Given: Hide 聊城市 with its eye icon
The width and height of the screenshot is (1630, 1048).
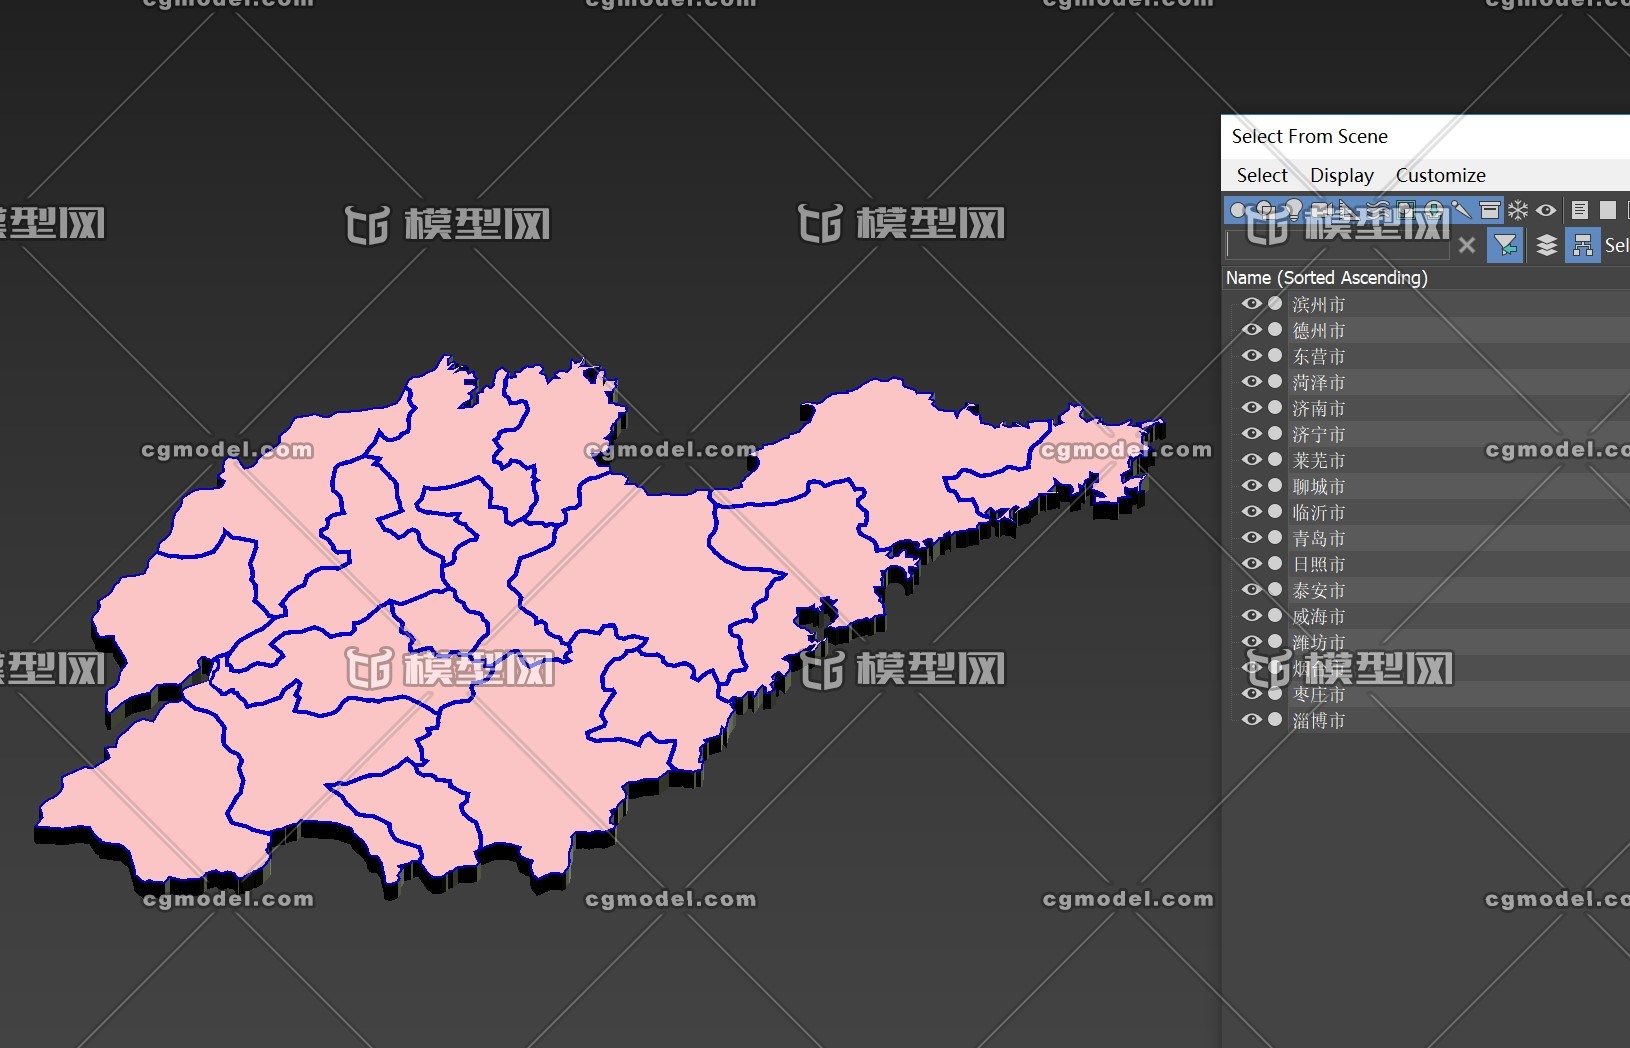Looking at the screenshot, I should 1251,485.
